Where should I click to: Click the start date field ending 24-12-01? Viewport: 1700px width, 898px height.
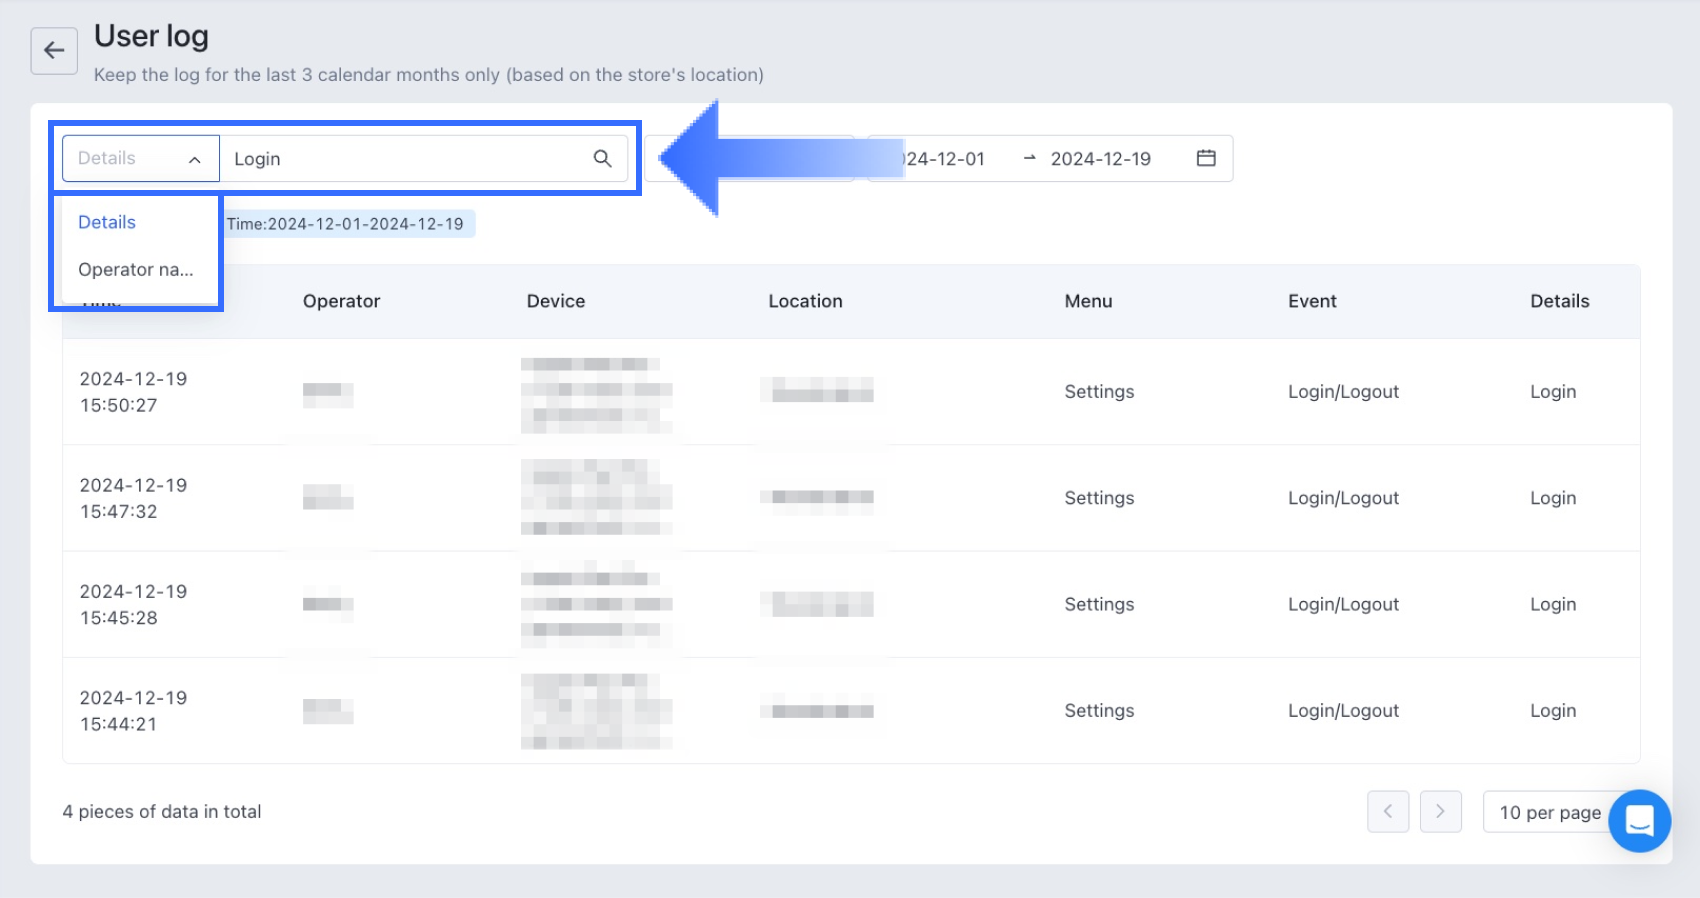[x=945, y=159]
